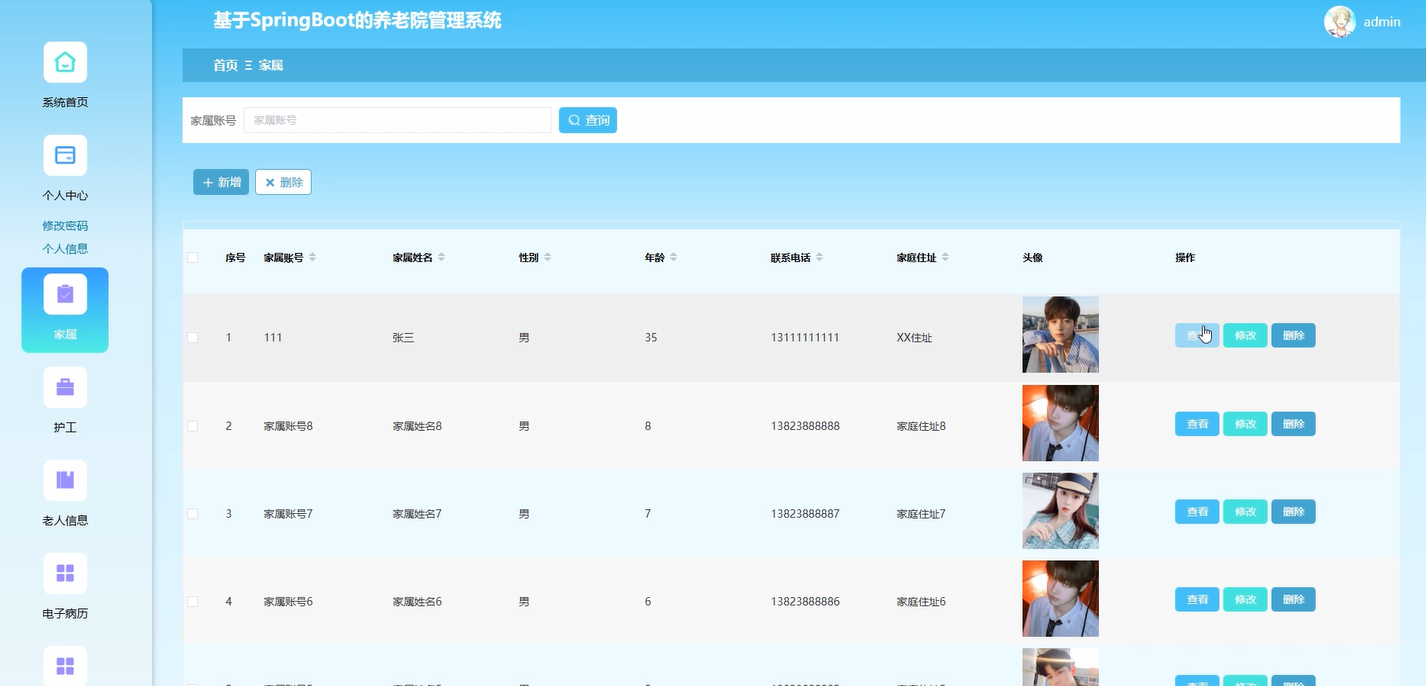Check the row for 家属账号7
The height and width of the screenshot is (686, 1426).
point(192,514)
